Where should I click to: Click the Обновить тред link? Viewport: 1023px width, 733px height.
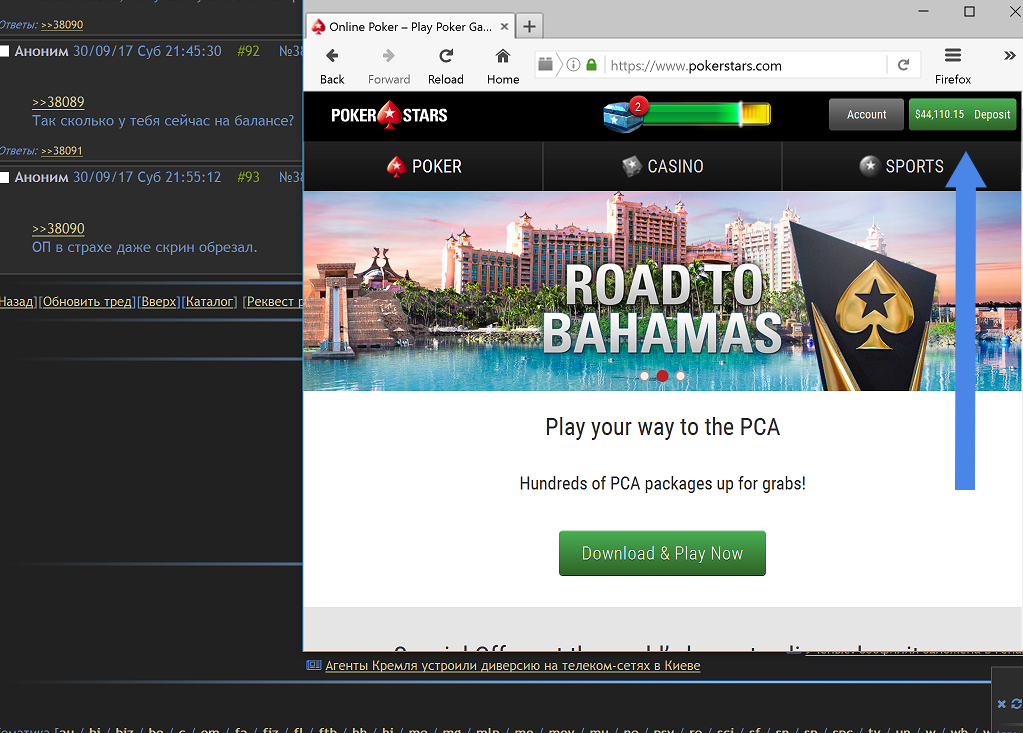pos(87,301)
